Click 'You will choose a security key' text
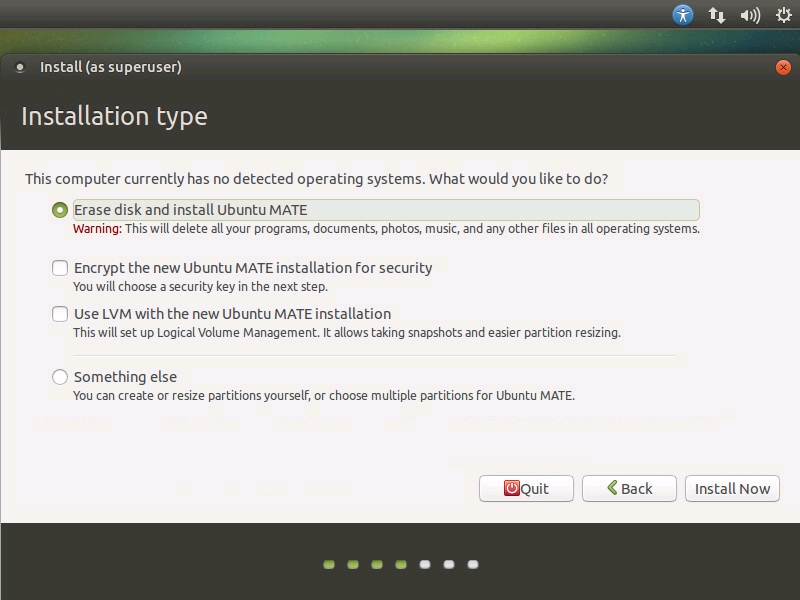Image resolution: width=800 pixels, height=600 pixels. (x=200, y=287)
